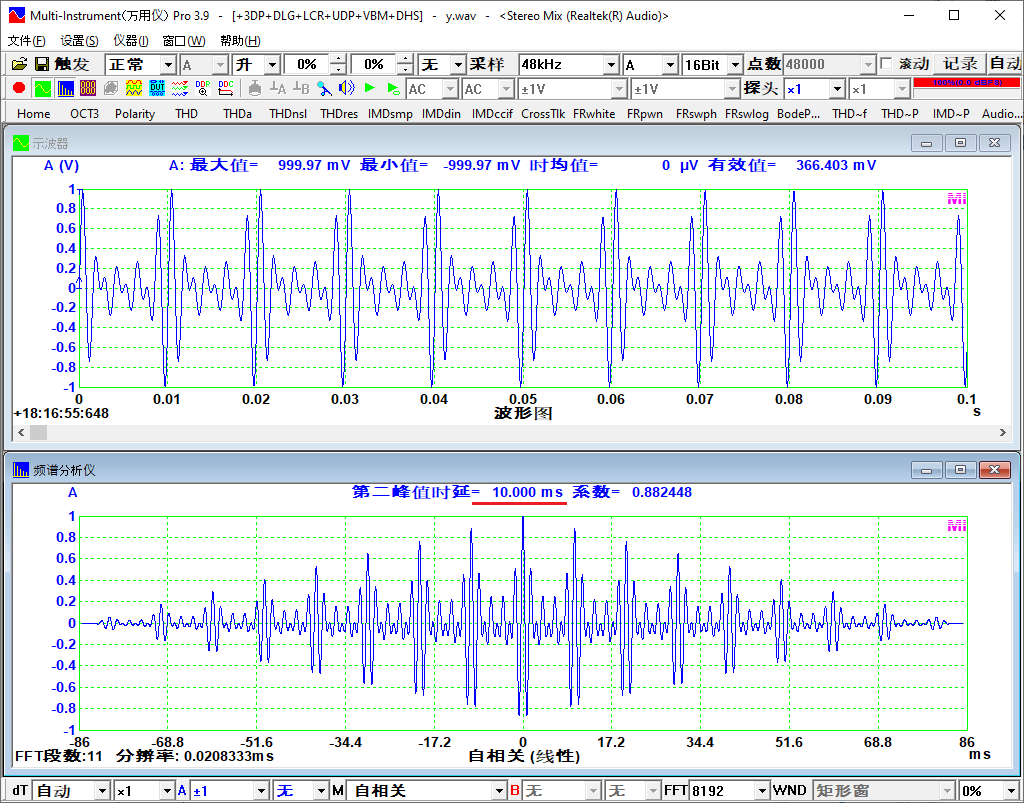Click the 记录 record button

960,64
